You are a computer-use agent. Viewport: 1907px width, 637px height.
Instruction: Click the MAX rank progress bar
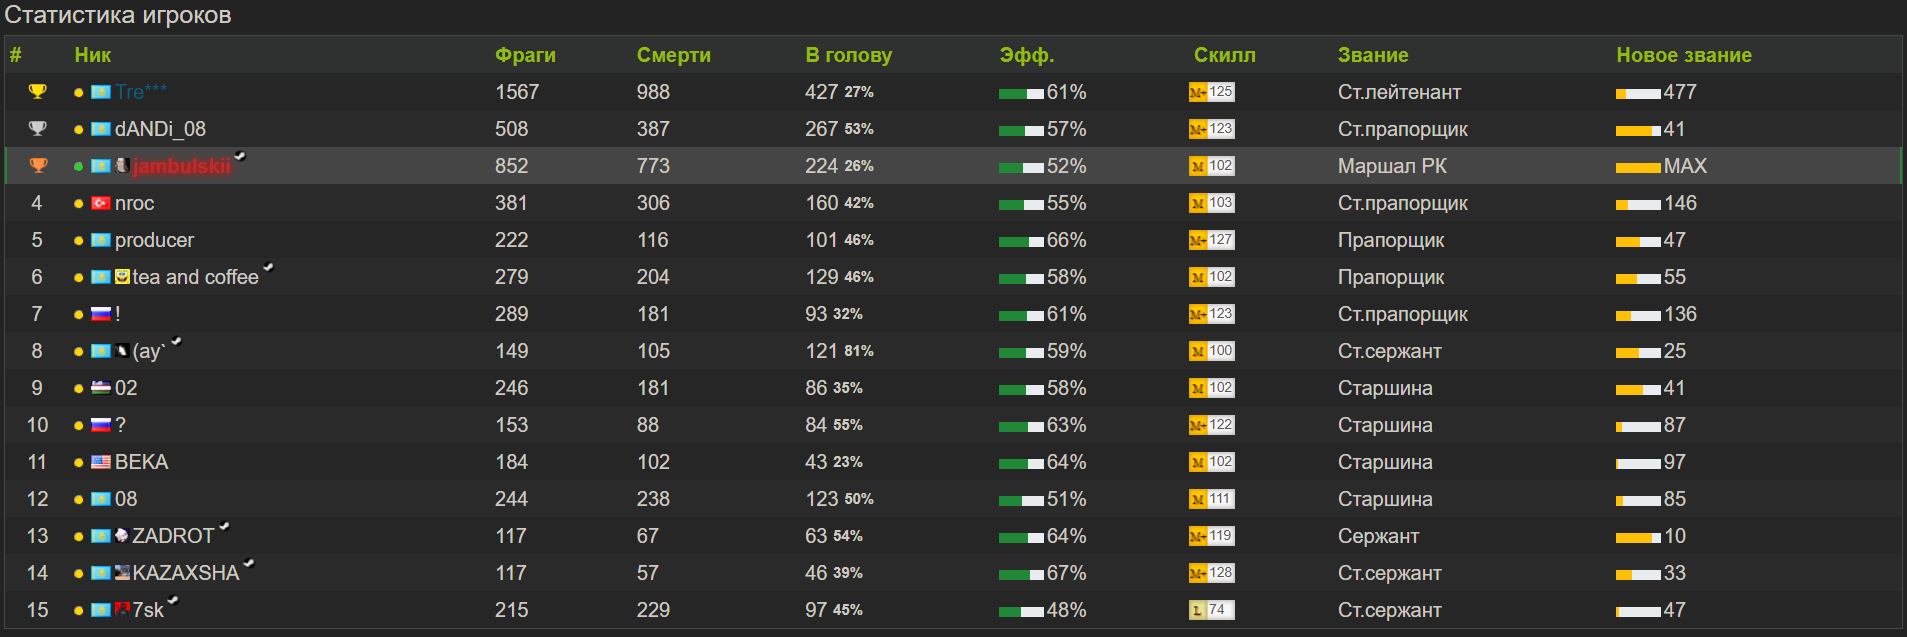1638,167
